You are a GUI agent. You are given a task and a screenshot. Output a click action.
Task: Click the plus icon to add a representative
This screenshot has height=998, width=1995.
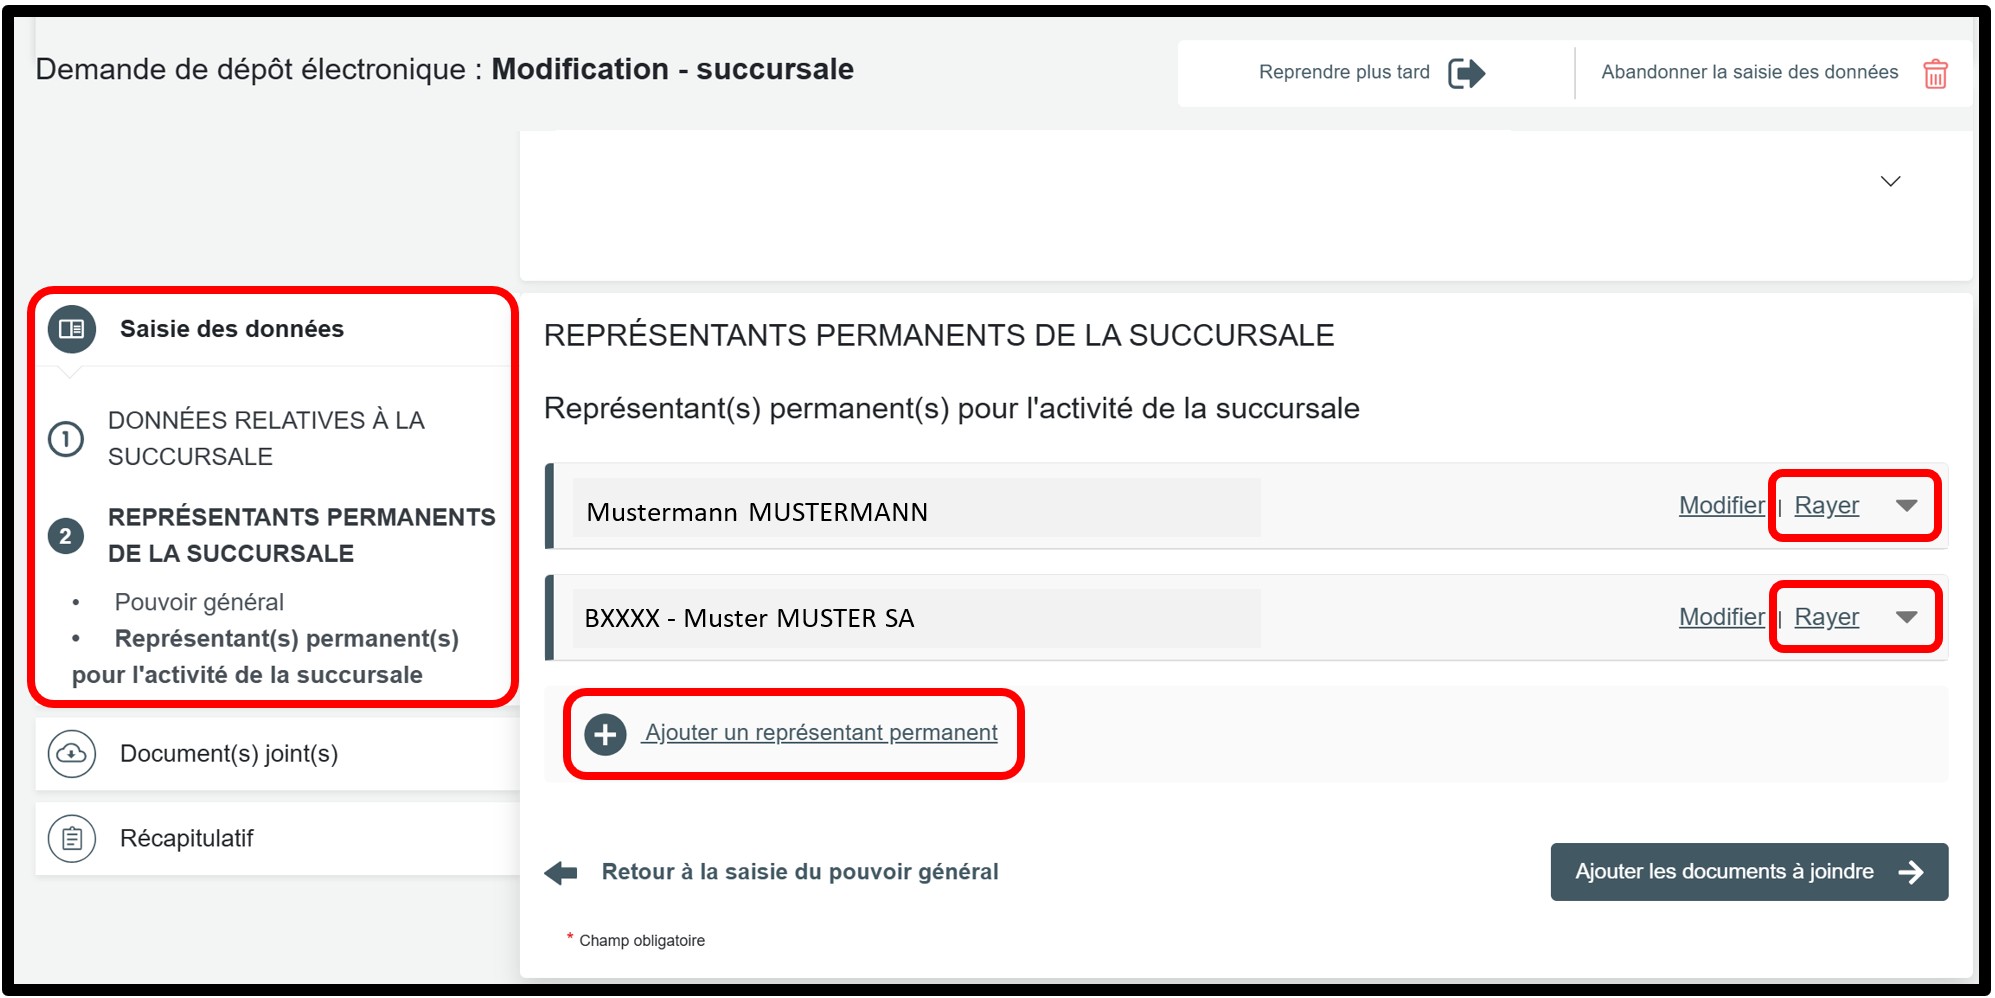[605, 734]
